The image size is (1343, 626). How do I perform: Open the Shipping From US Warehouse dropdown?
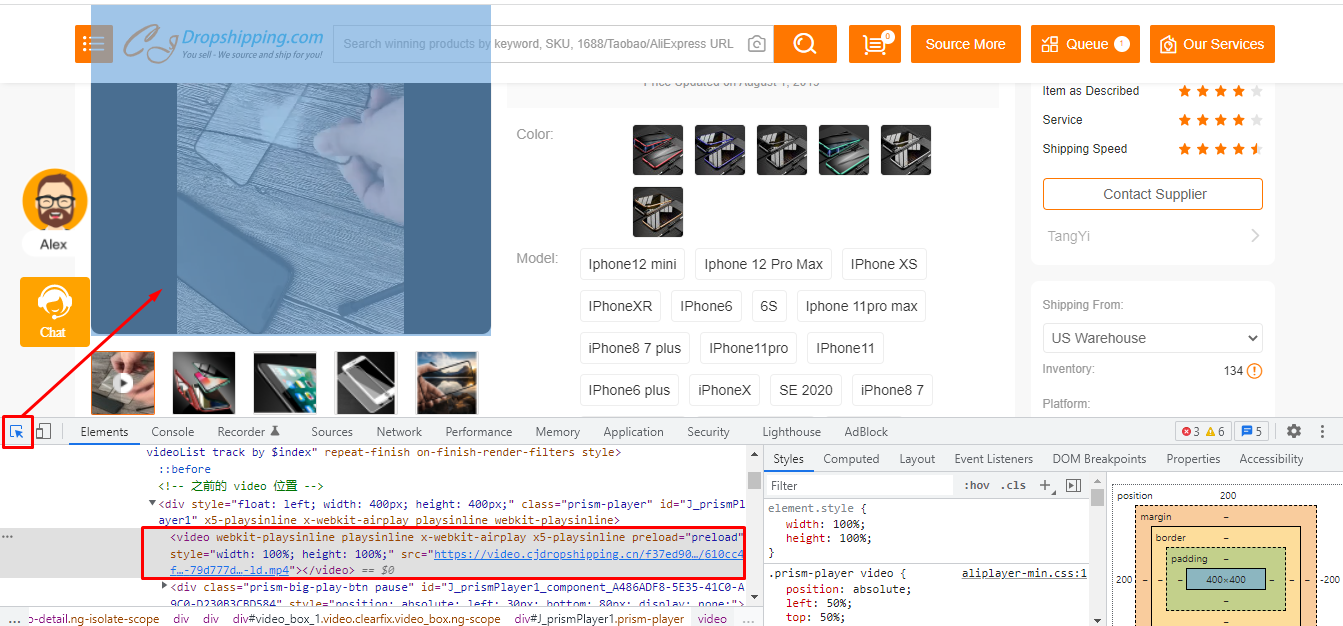pos(1153,338)
